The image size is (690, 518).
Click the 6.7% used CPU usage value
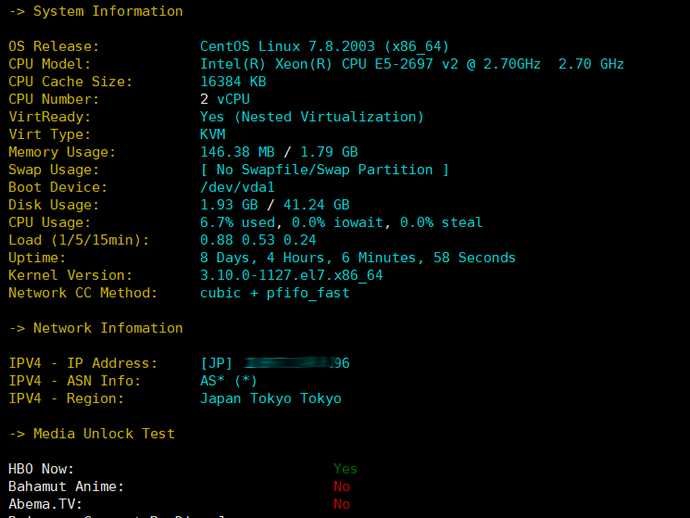(240, 223)
